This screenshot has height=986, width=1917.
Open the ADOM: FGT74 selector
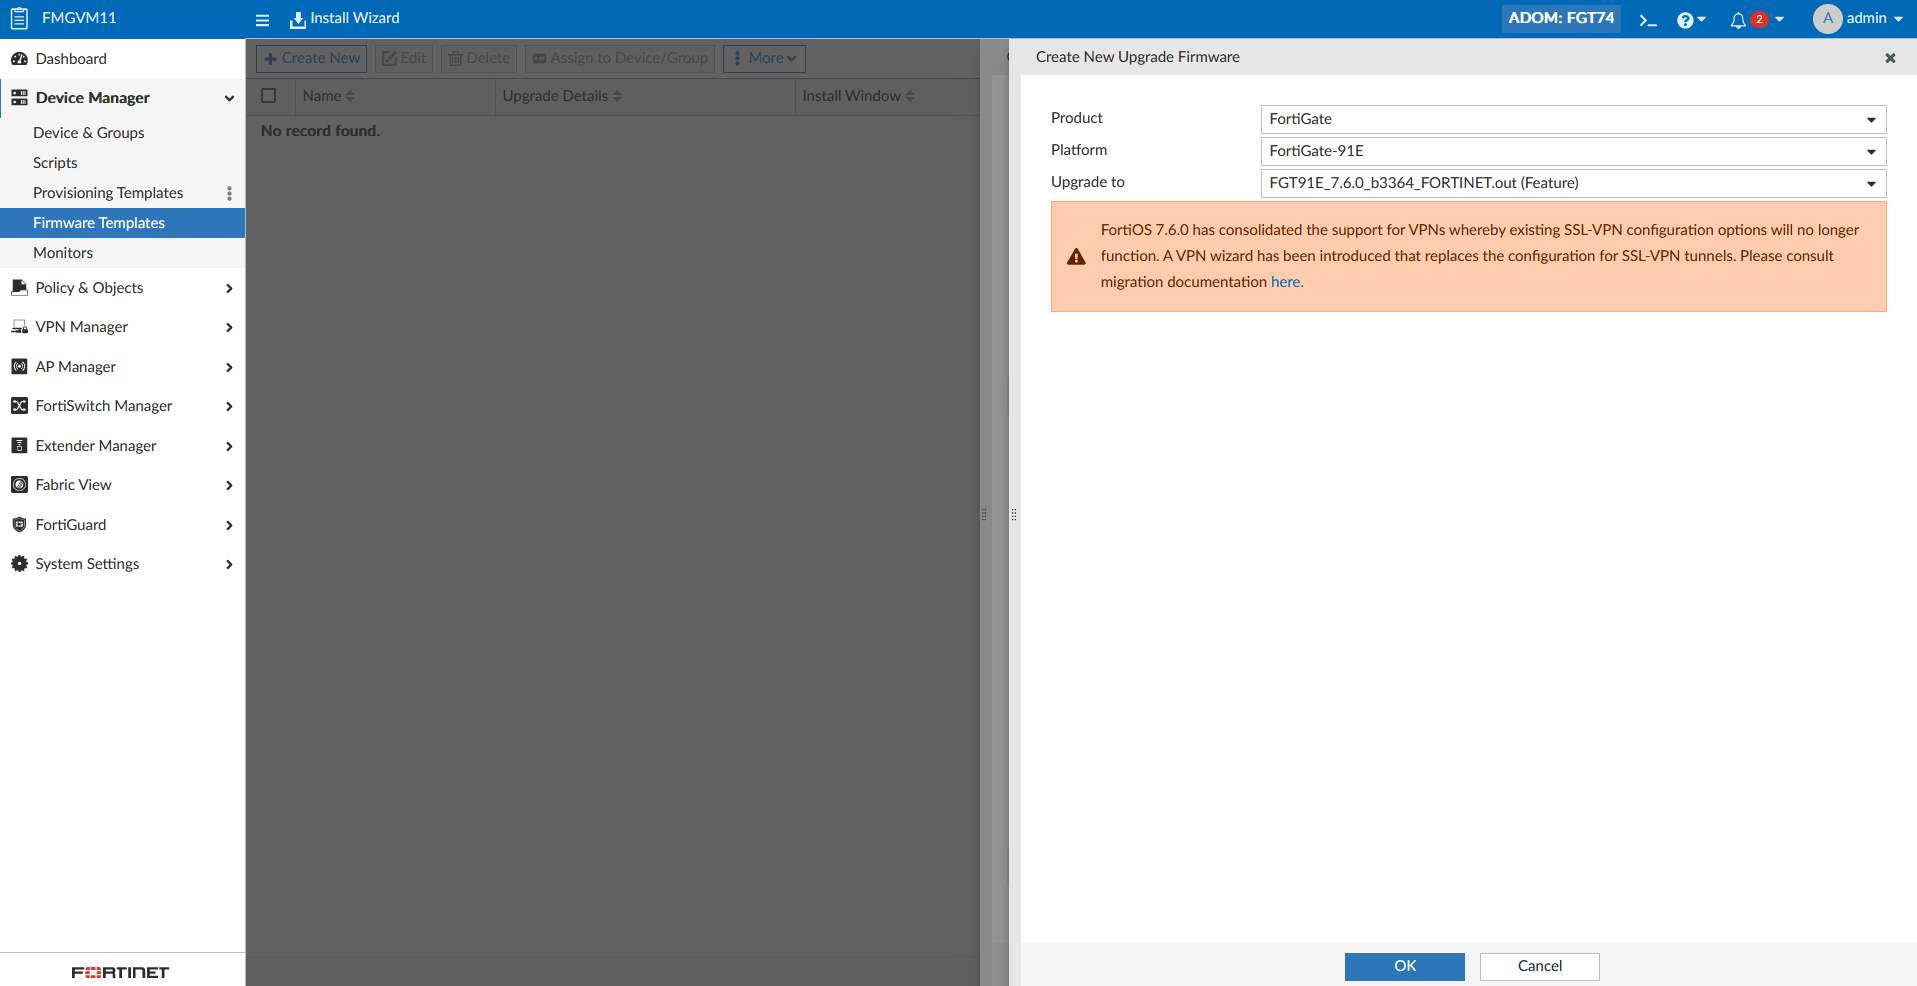pos(1560,18)
